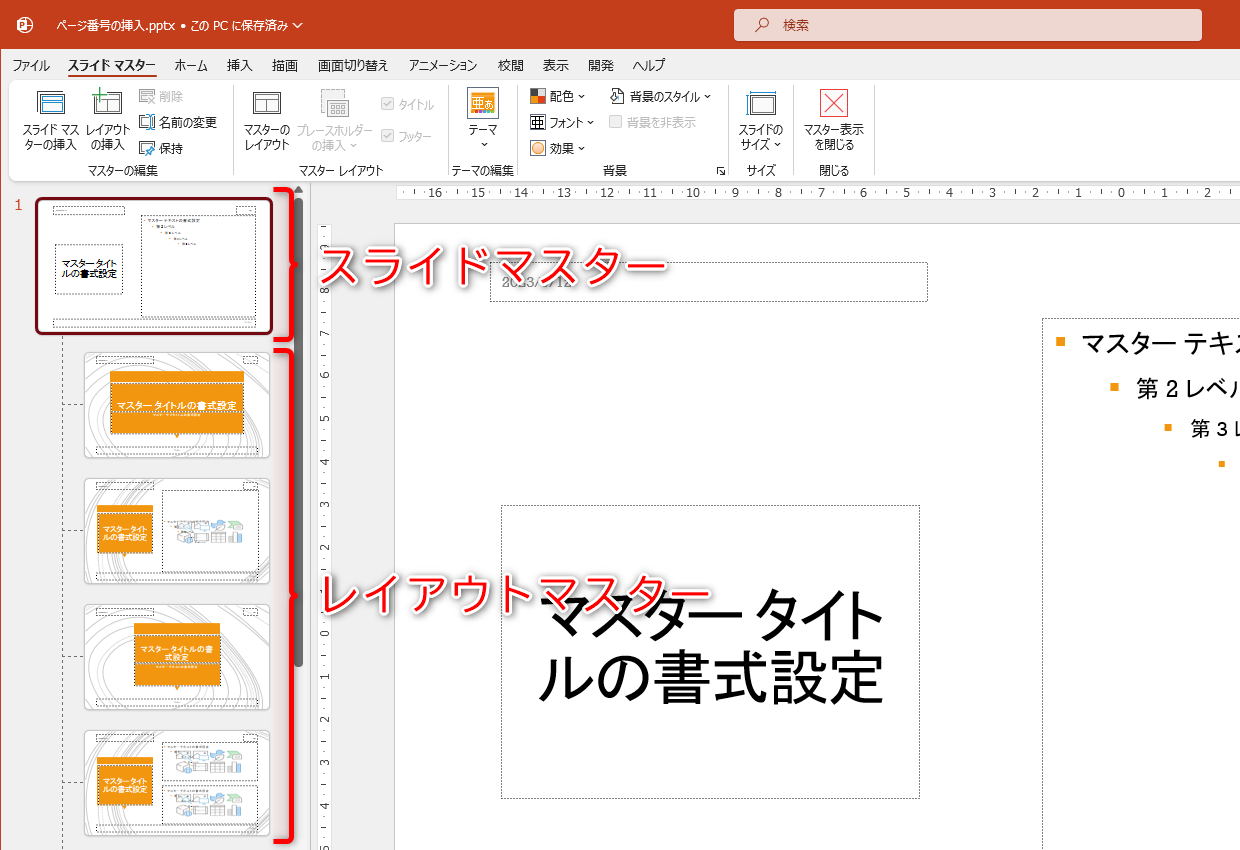Open the 配色 dropdown
Viewport: 1240px width, 850px height.
pos(558,96)
